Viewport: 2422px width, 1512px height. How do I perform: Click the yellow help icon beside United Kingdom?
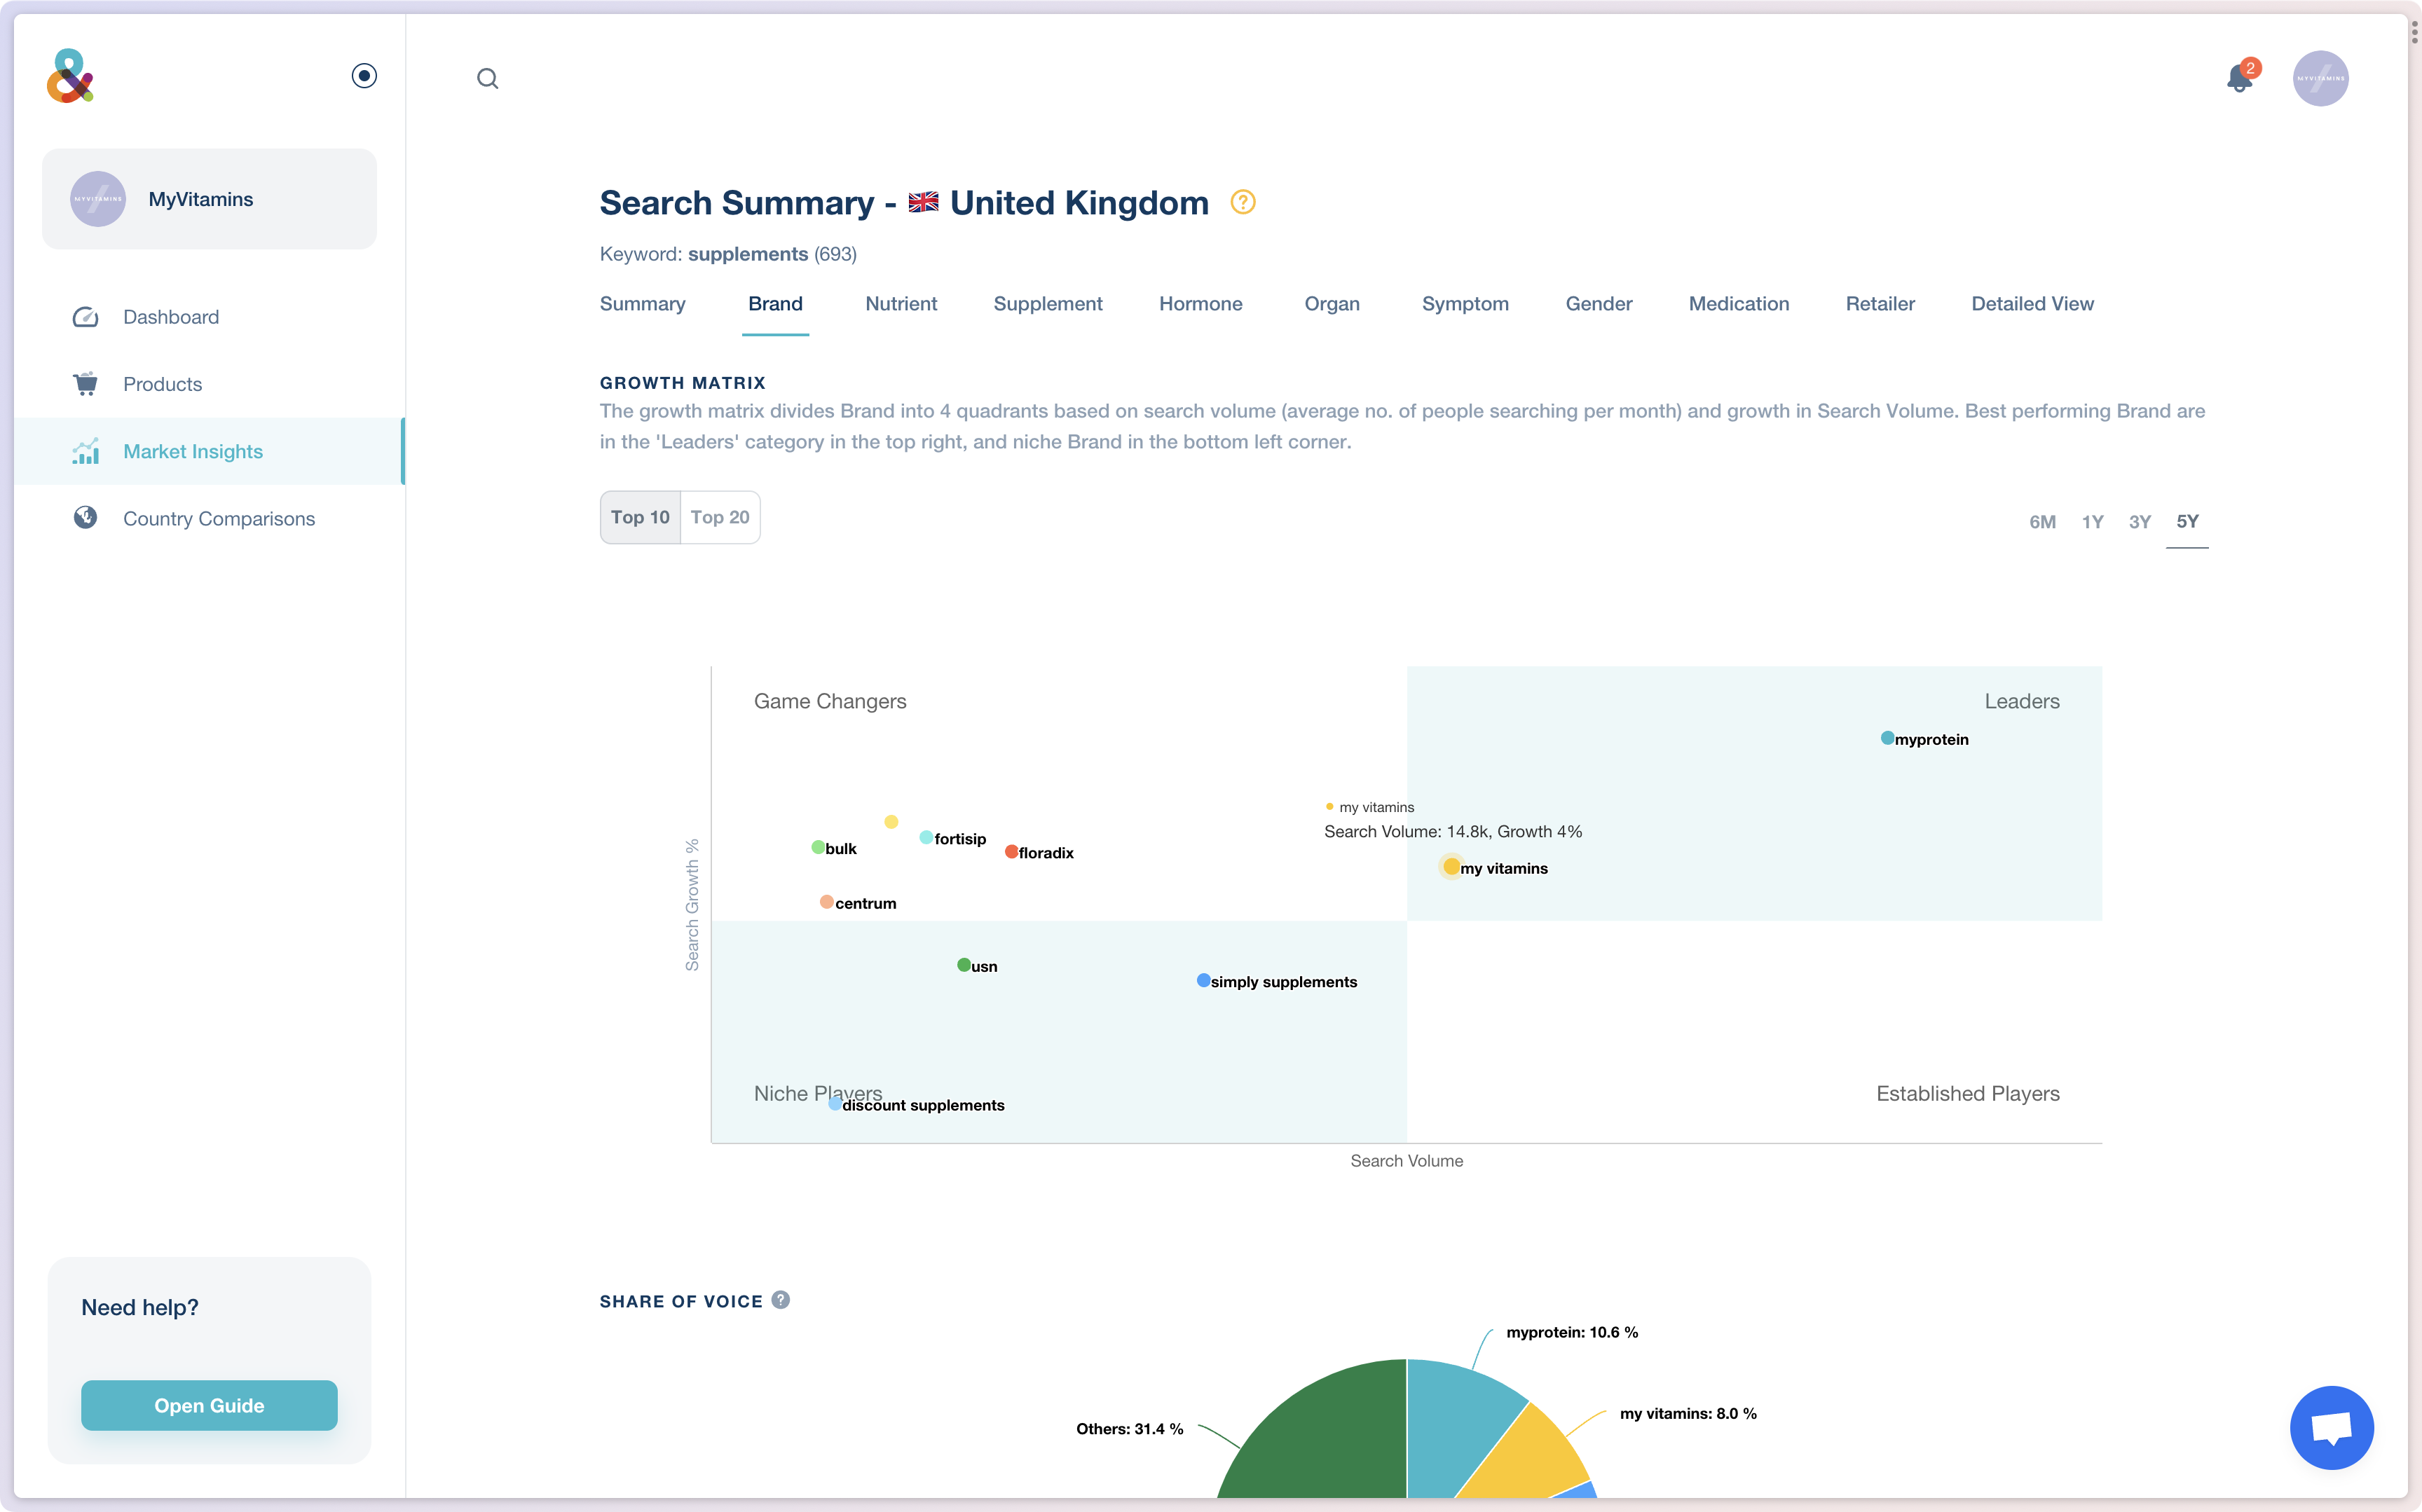tap(1242, 203)
